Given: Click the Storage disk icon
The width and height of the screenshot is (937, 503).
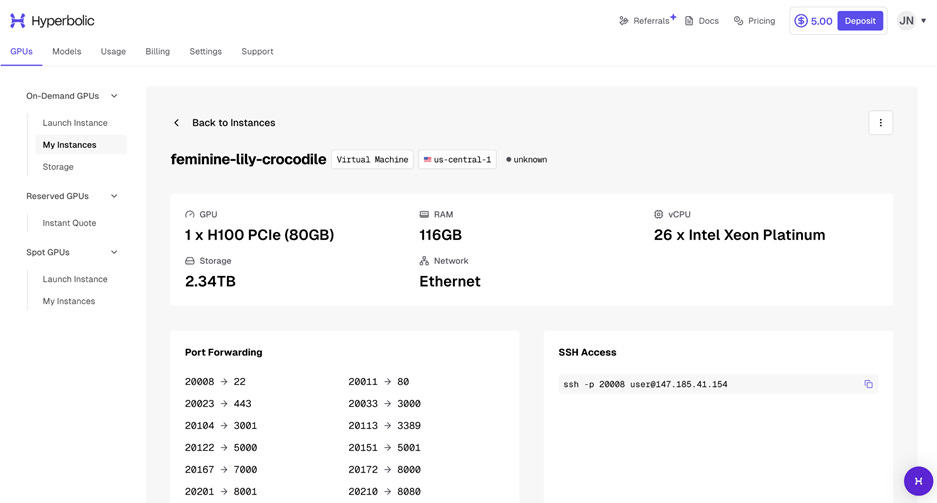Looking at the screenshot, I should (189, 261).
